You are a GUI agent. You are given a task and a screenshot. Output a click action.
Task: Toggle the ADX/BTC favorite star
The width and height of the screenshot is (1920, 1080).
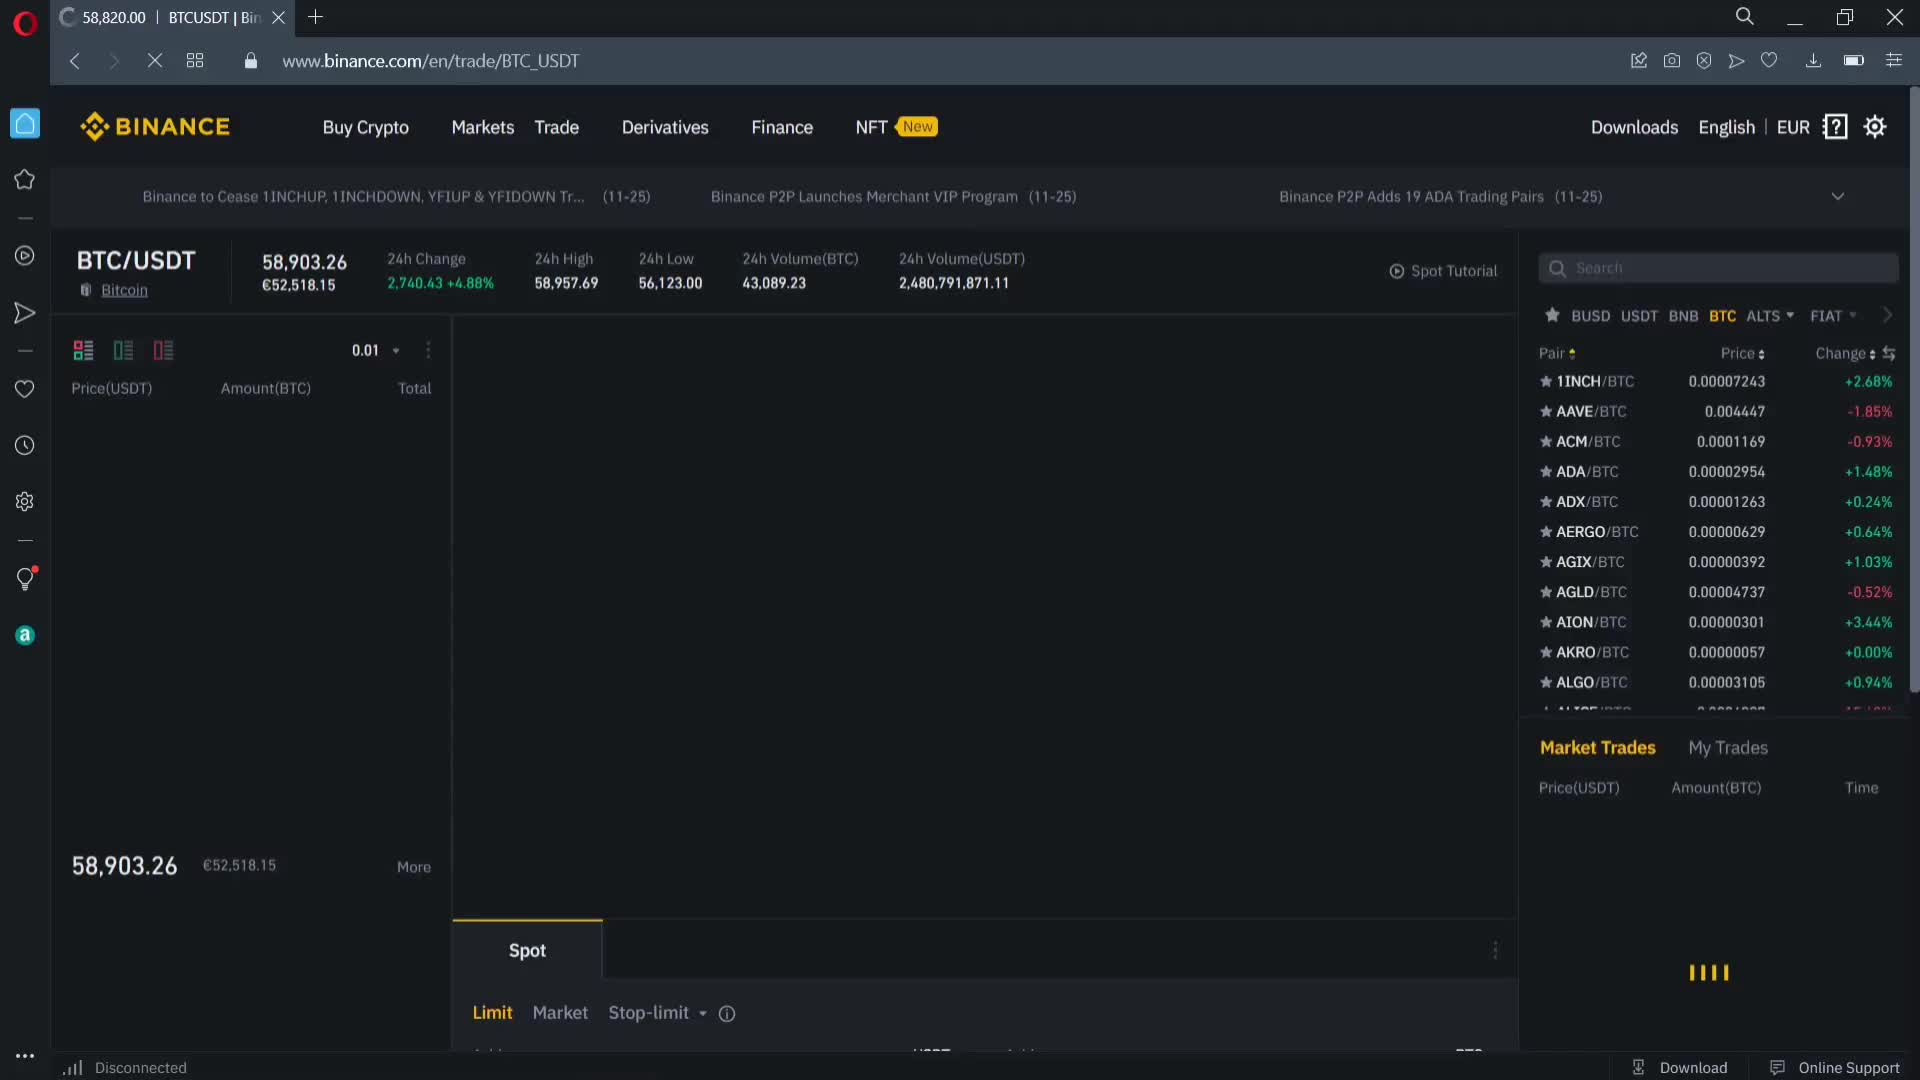1546,502
